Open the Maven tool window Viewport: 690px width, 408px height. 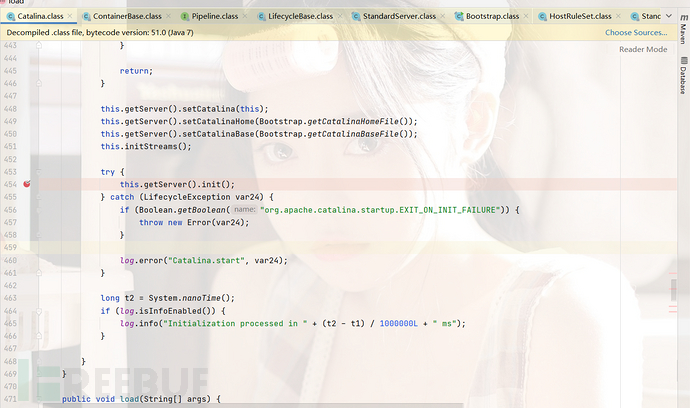click(x=683, y=29)
